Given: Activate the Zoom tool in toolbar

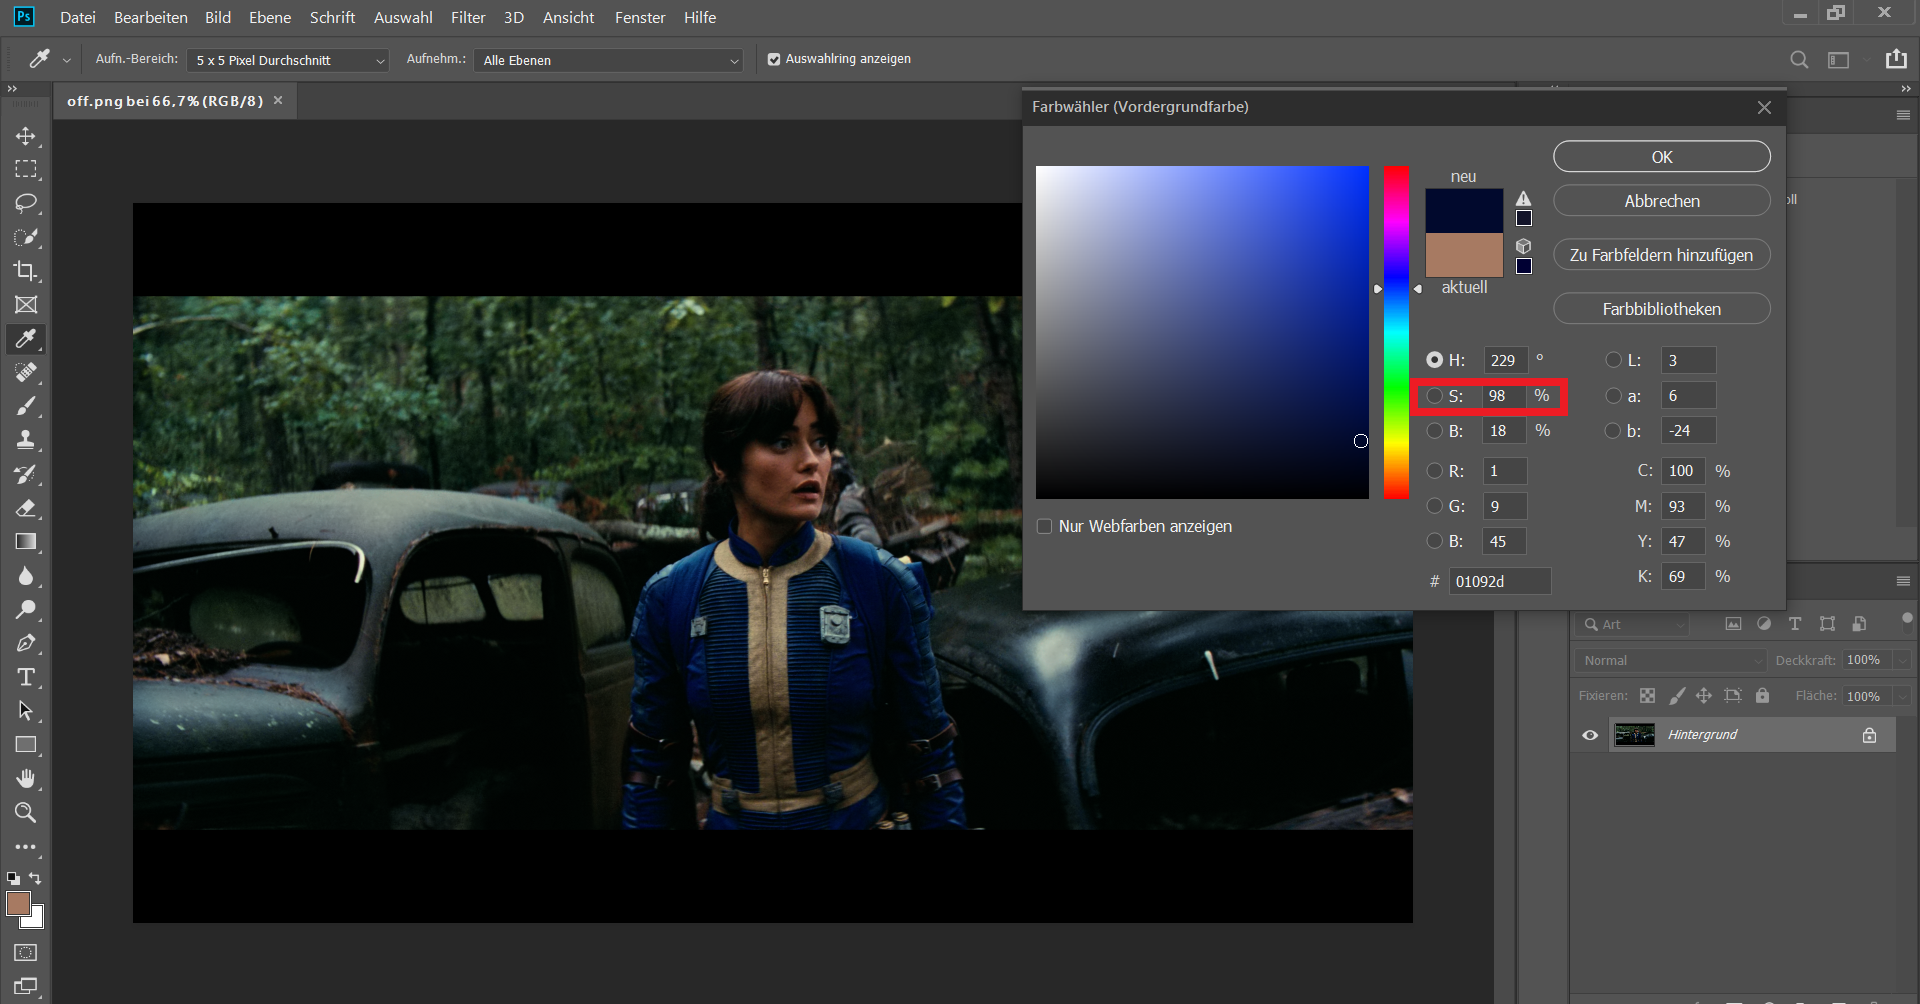Looking at the screenshot, I should coord(26,812).
